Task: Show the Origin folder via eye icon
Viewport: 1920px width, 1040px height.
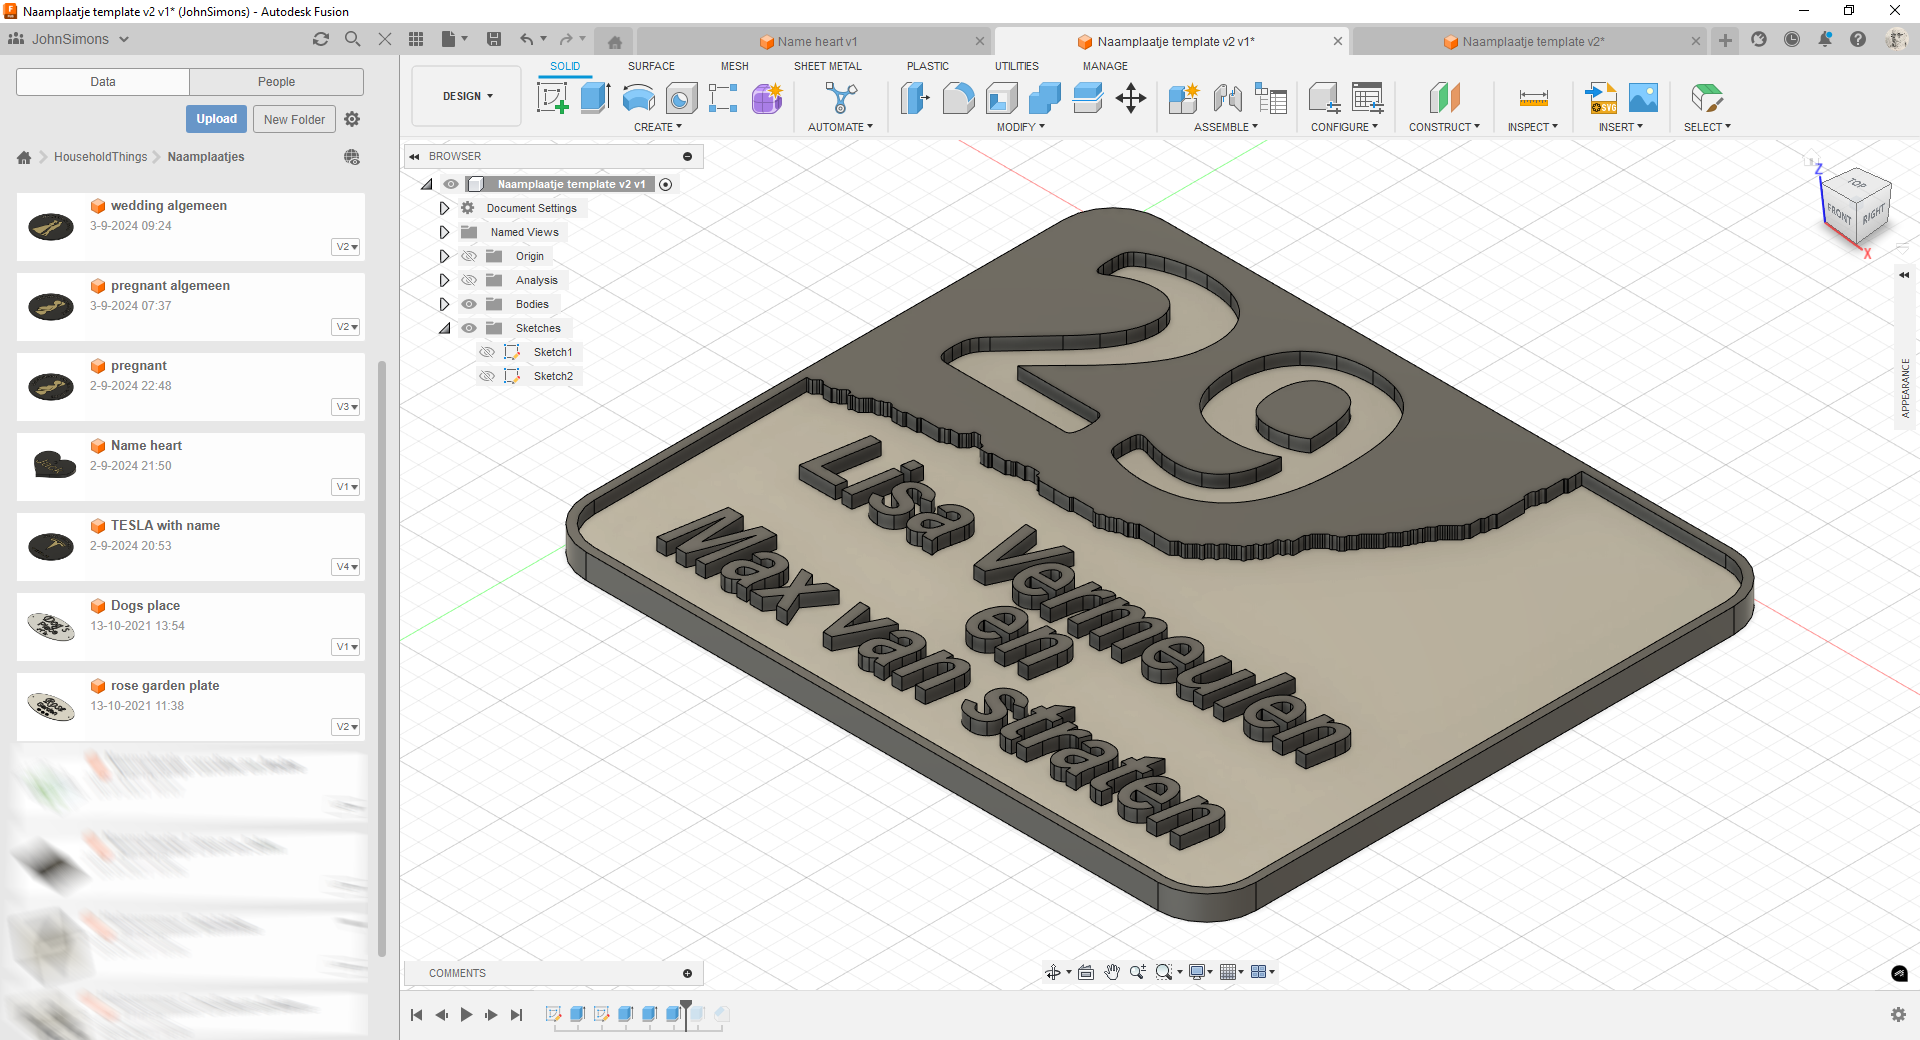Action: pyautogui.click(x=469, y=256)
